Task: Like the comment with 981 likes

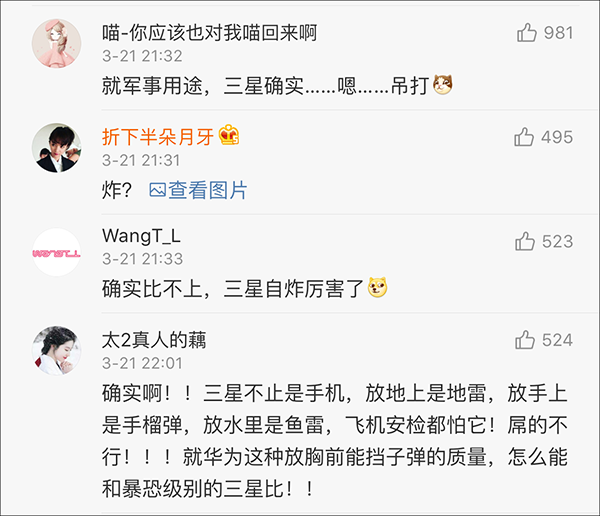Action: point(527,33)
